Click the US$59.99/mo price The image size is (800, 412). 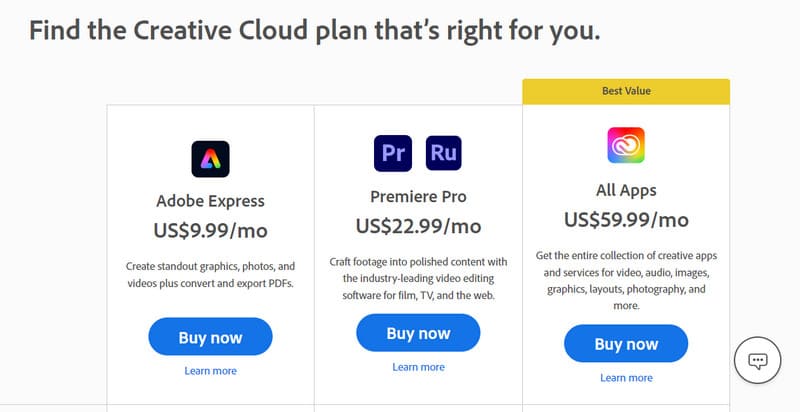pos(626,219)
